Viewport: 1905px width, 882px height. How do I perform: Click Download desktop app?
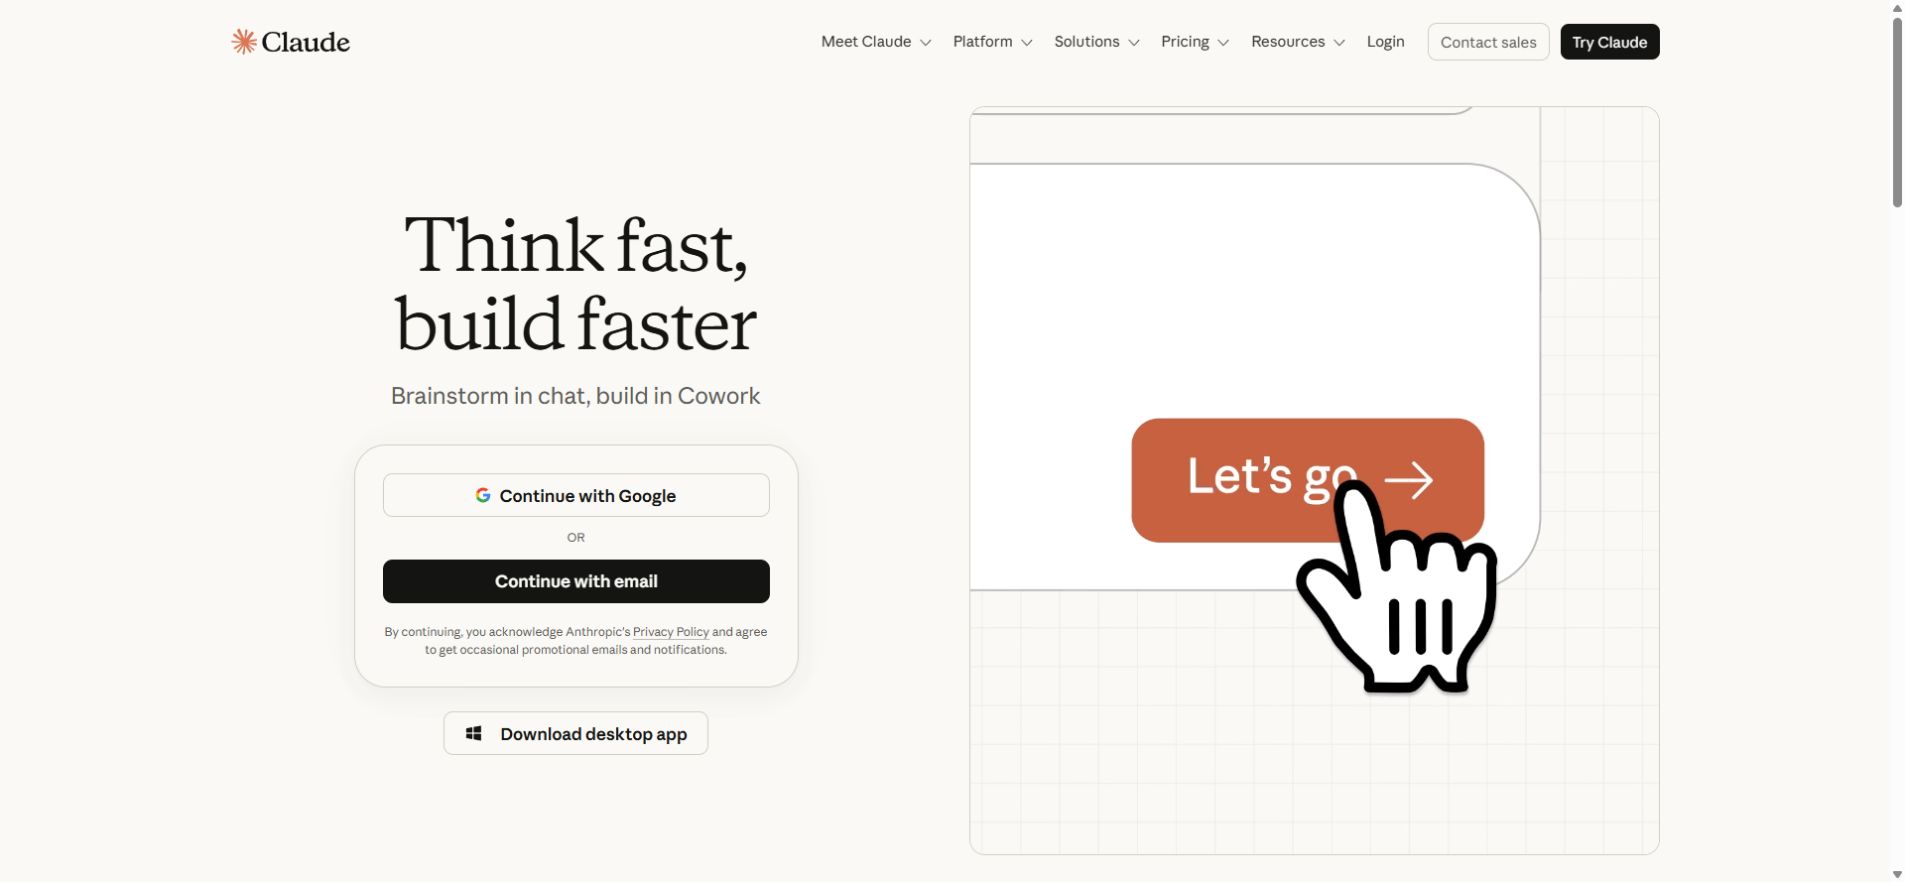point(576,733)
